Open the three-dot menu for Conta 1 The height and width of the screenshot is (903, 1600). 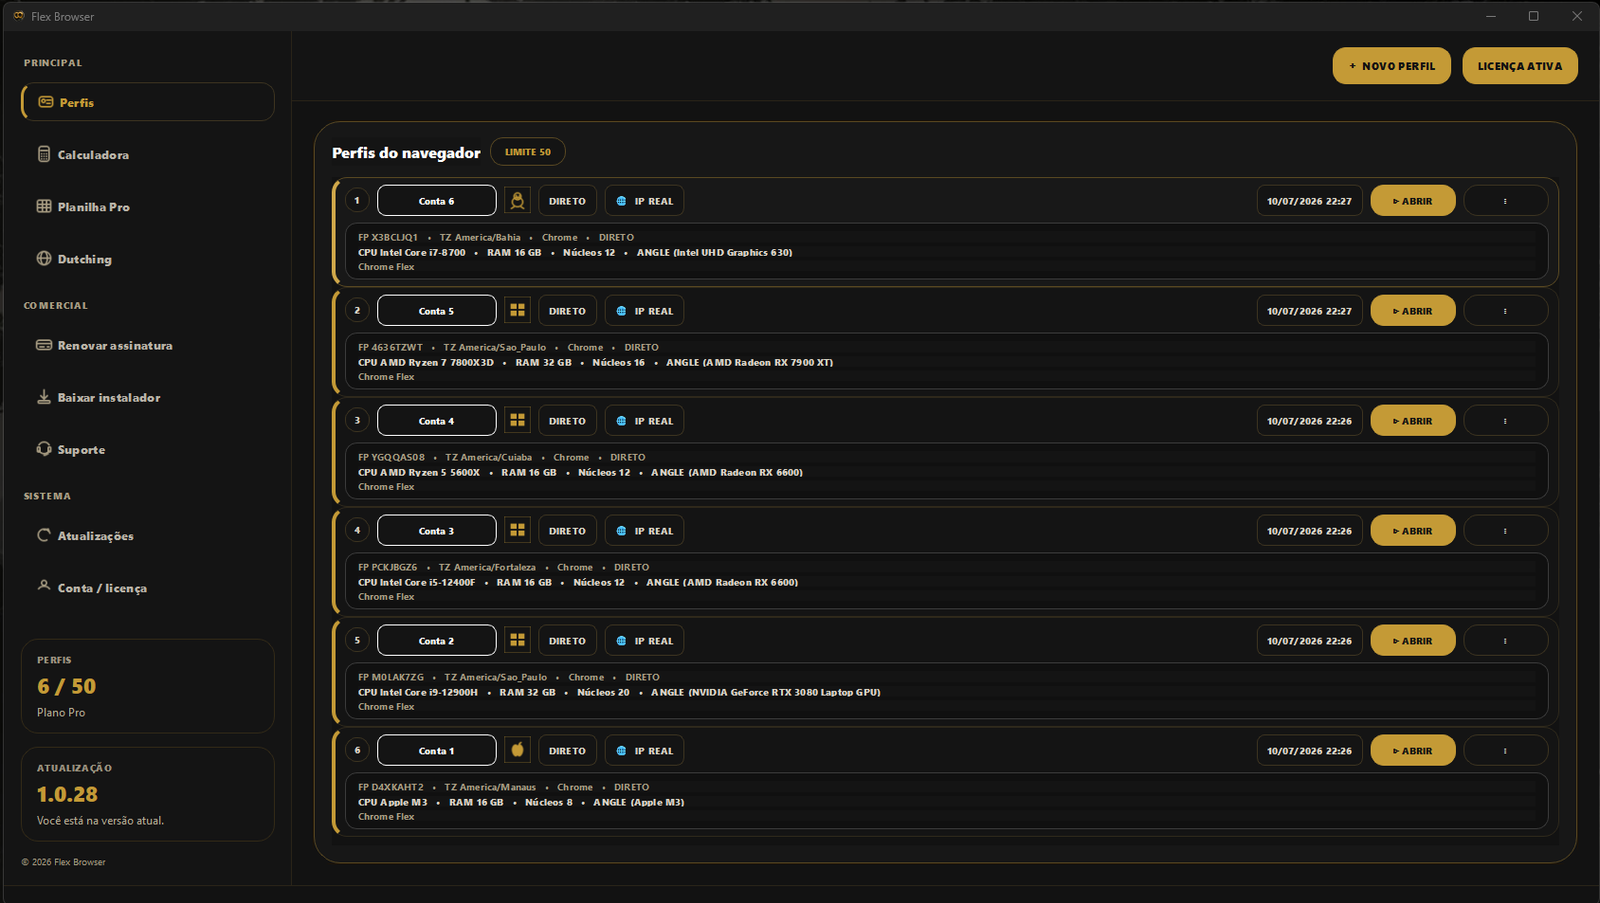pos(1505,751)
